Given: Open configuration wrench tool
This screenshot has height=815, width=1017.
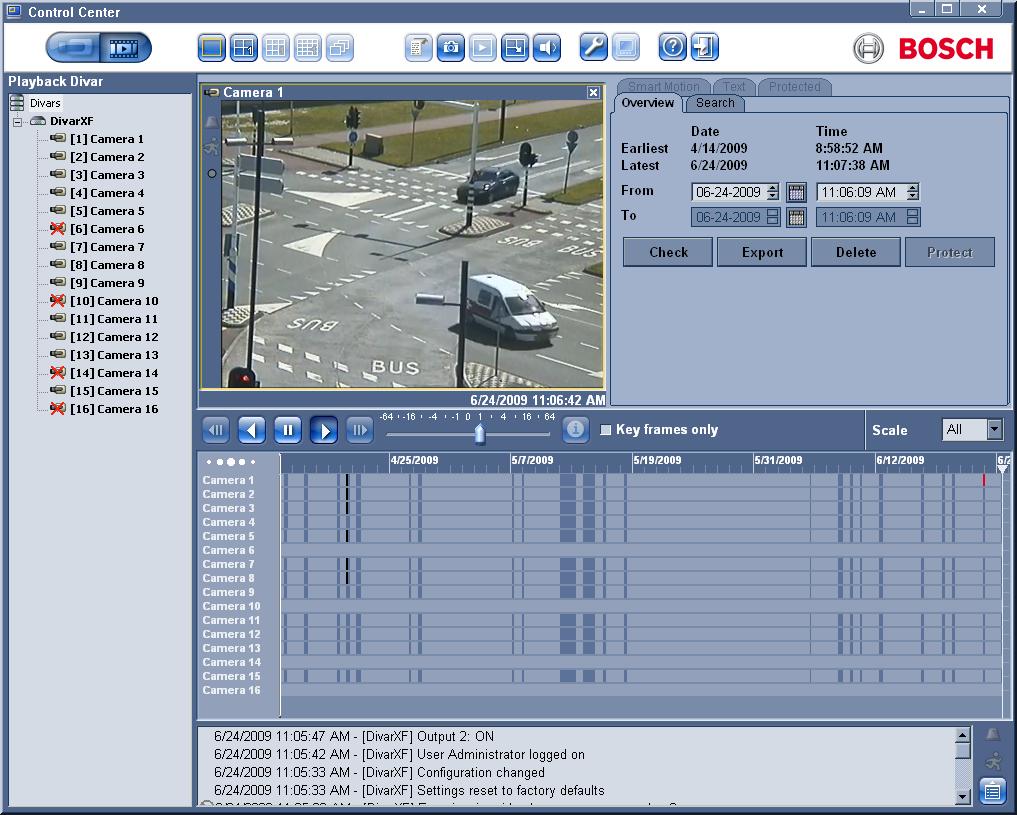Looking at the screenshot, I should coord(593,47).
